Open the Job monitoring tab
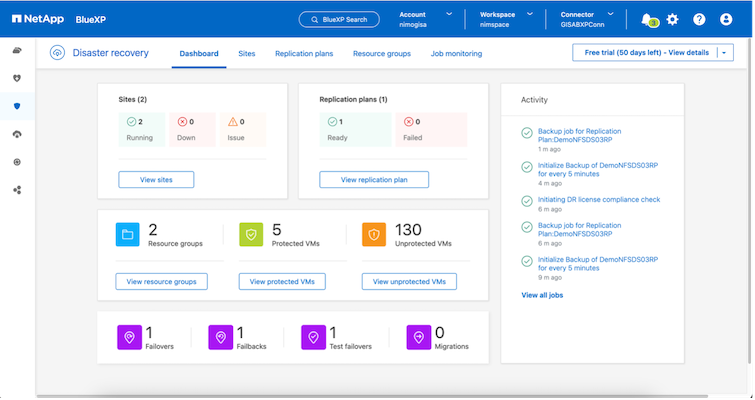This screenshot has width=755, height=400. 455,54
